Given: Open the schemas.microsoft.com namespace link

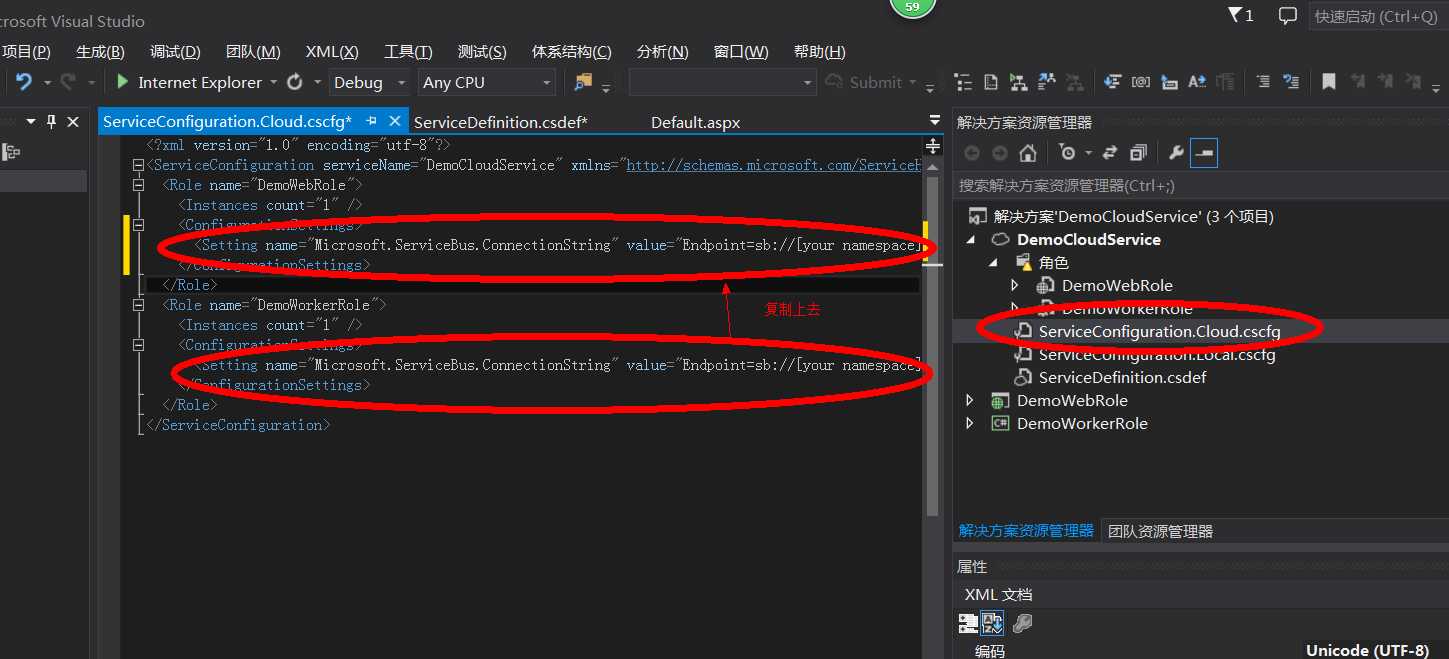Looking at the screenshot, I should pos(773,165).
